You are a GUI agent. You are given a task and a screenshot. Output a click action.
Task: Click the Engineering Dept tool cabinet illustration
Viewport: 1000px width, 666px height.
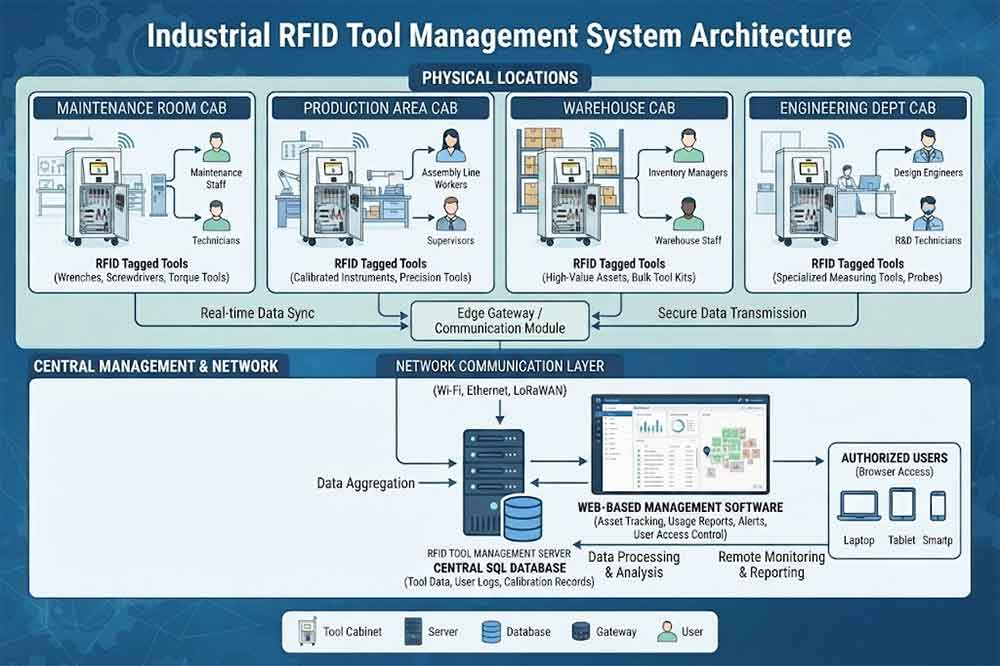806,196
